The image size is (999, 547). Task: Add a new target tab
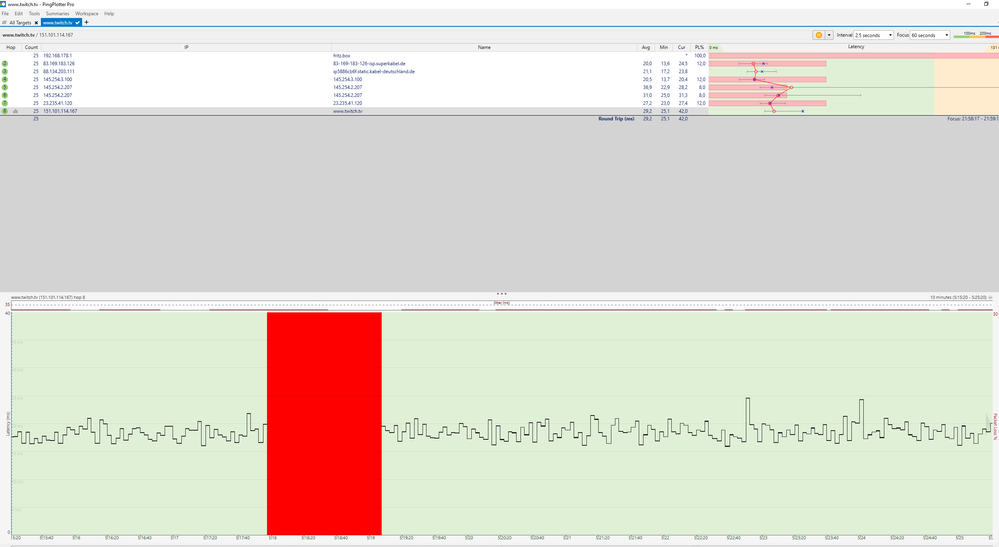pyautogui.click(x=87, y=22)
